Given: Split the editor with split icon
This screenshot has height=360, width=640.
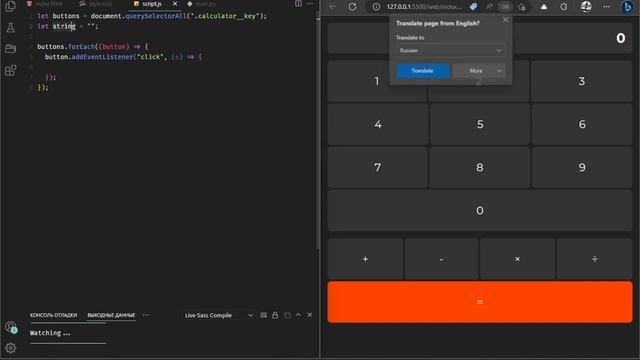Looking at the screenshot, I should 298,4.
